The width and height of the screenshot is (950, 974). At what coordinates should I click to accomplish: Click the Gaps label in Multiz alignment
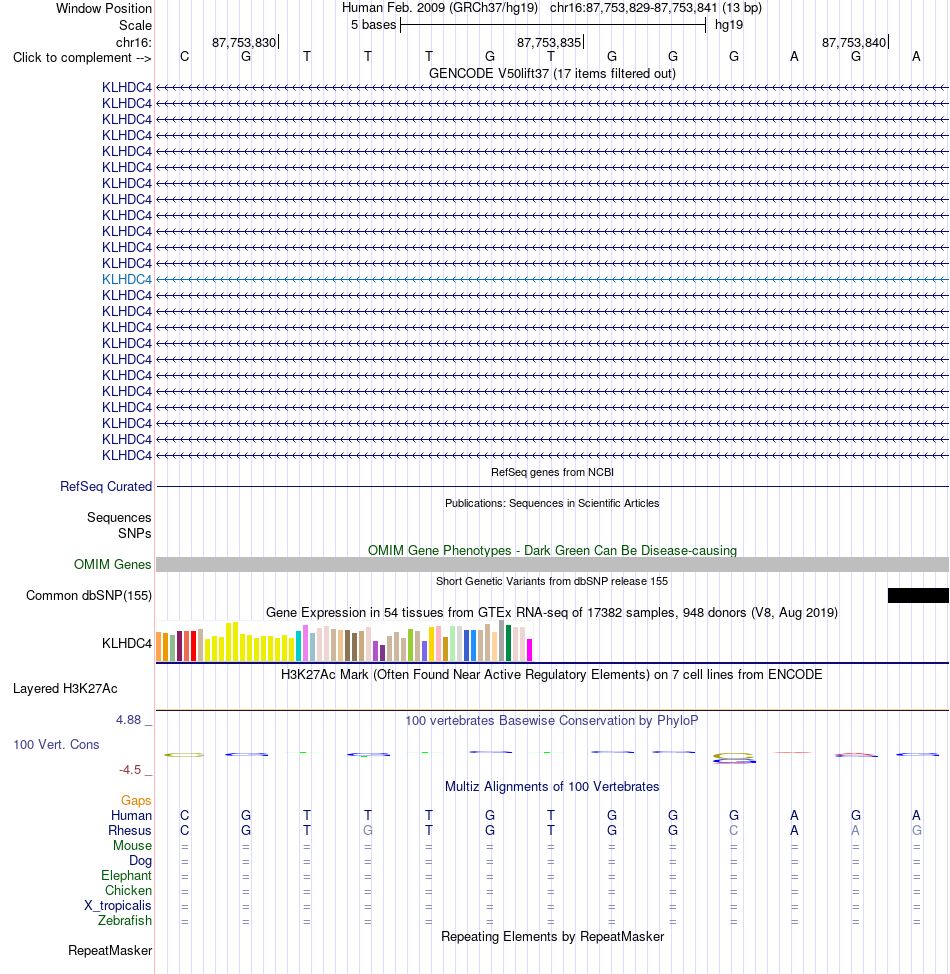pyautogui.click(x=136, y=801)
